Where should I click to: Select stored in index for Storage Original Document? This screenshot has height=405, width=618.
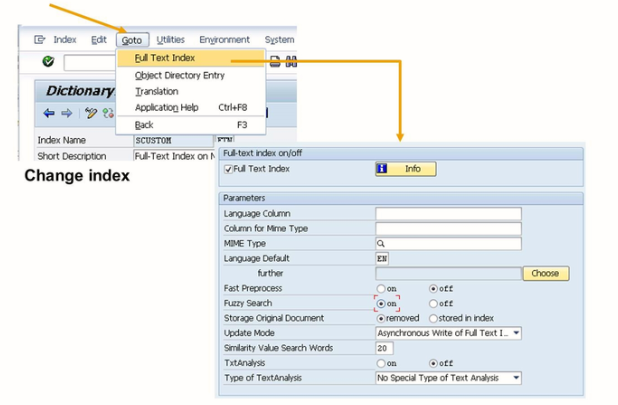coord(433,318)
